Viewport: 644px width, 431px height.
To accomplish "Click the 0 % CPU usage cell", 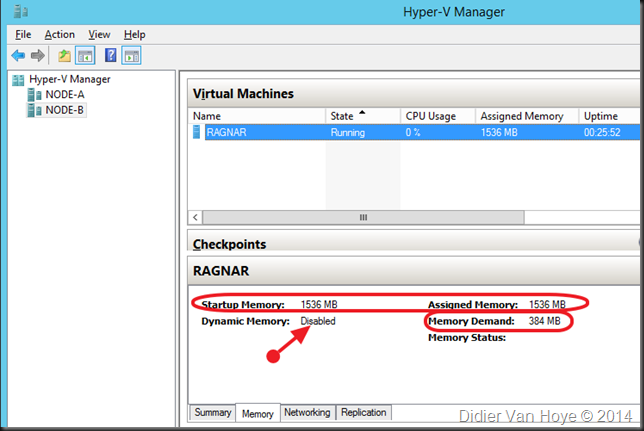I will (413, 132).
